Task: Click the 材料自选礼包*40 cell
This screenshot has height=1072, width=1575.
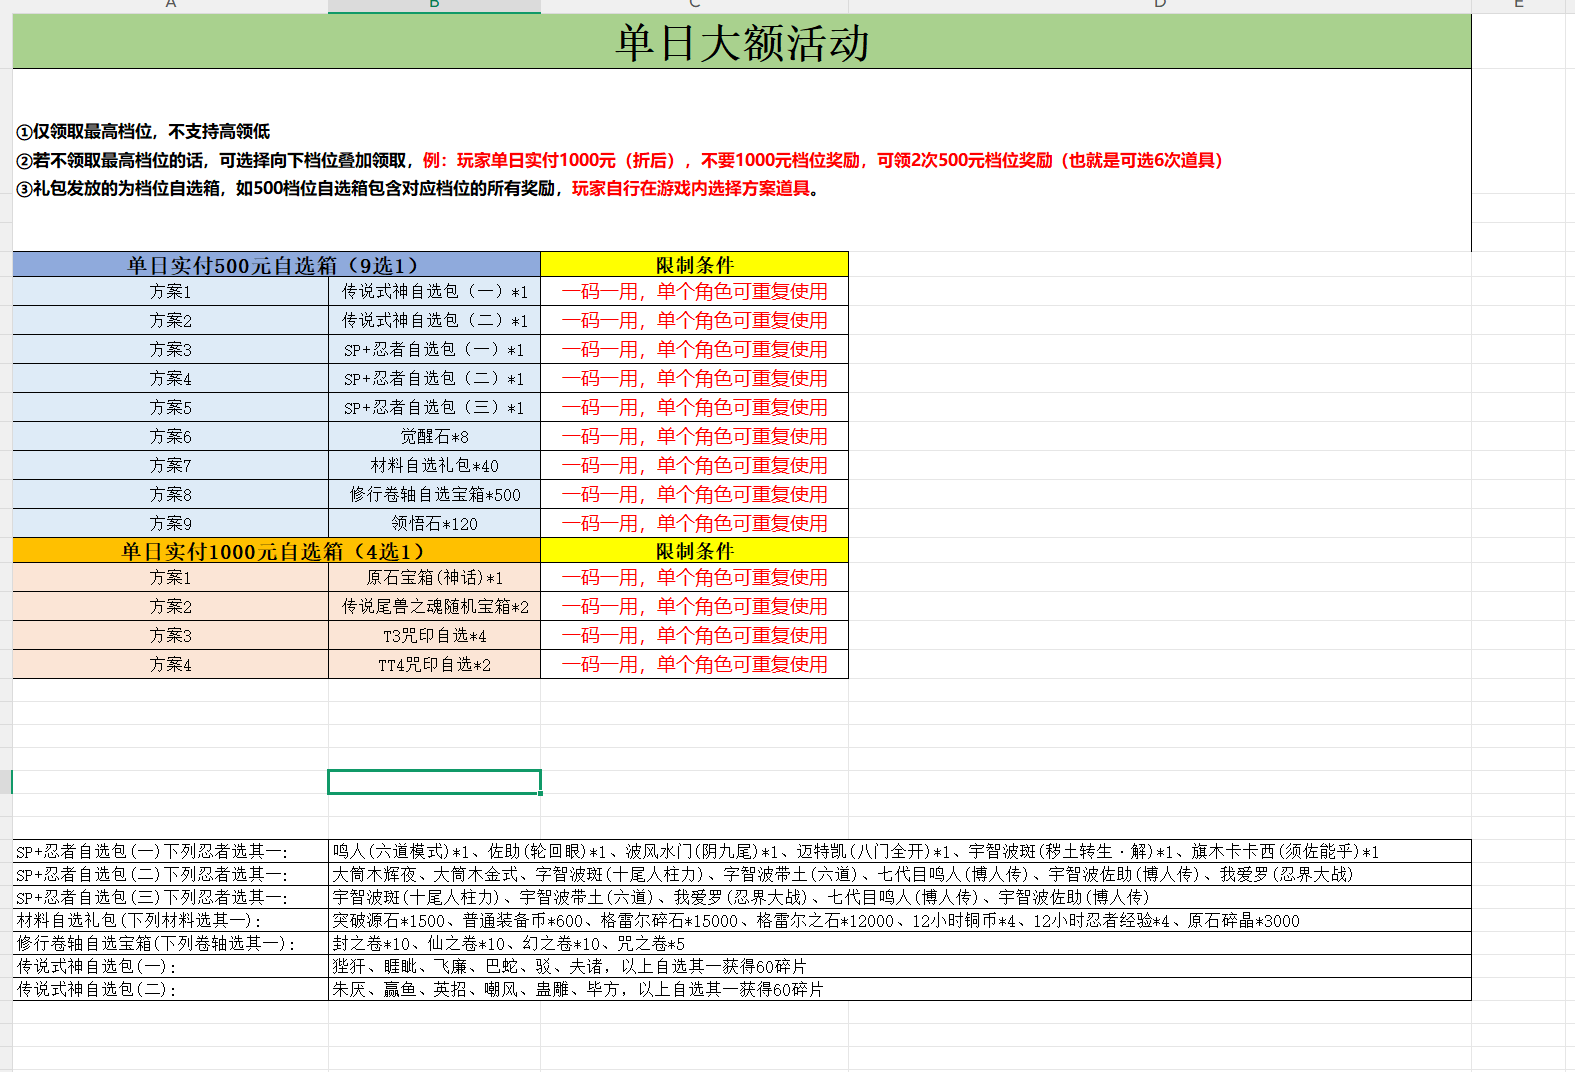Action: point(434,466)
